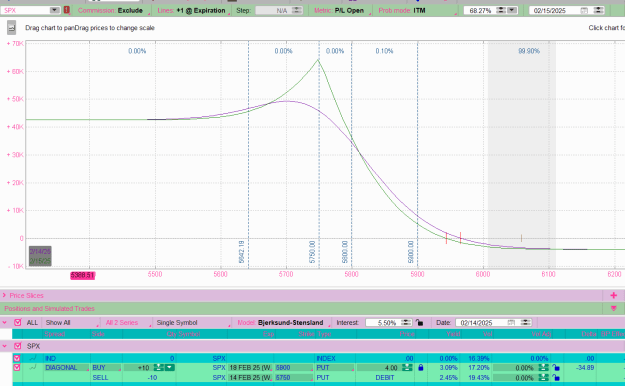Step the 02/15/2025 date stepper

coord(599,10)
